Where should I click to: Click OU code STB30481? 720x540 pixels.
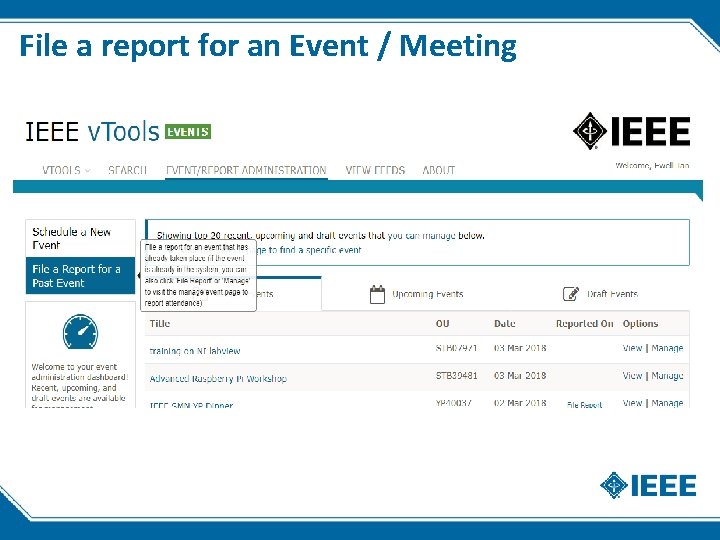click(x=456, y=376)
